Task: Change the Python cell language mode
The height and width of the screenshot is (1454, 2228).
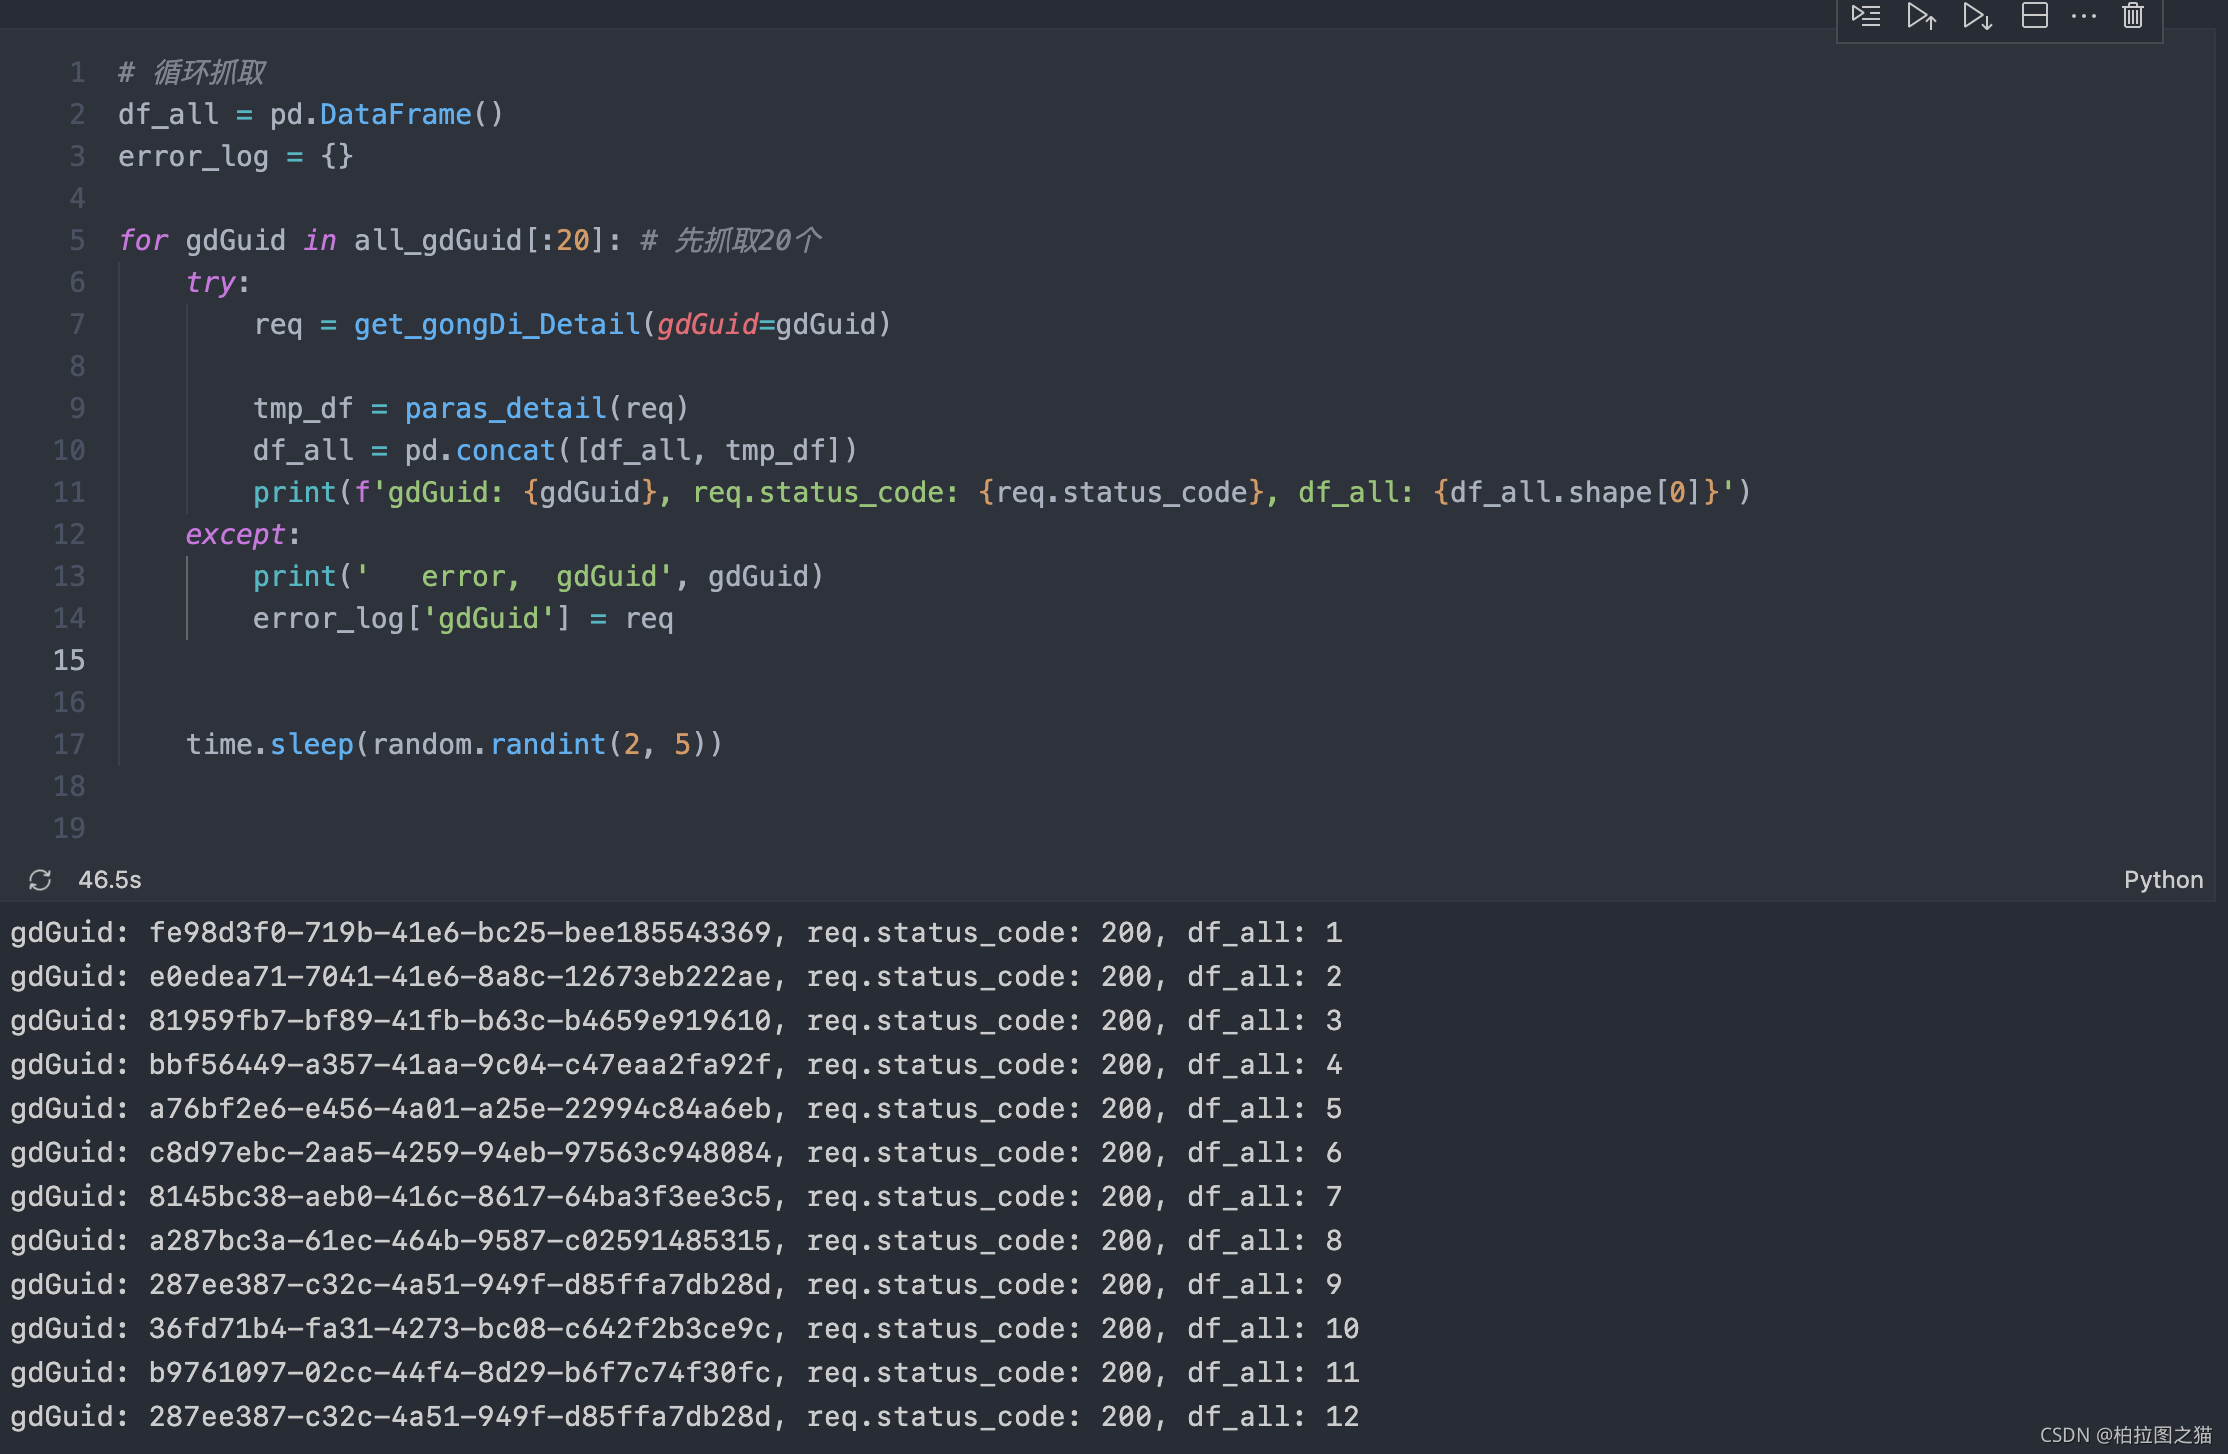Action: point(2163,880)
